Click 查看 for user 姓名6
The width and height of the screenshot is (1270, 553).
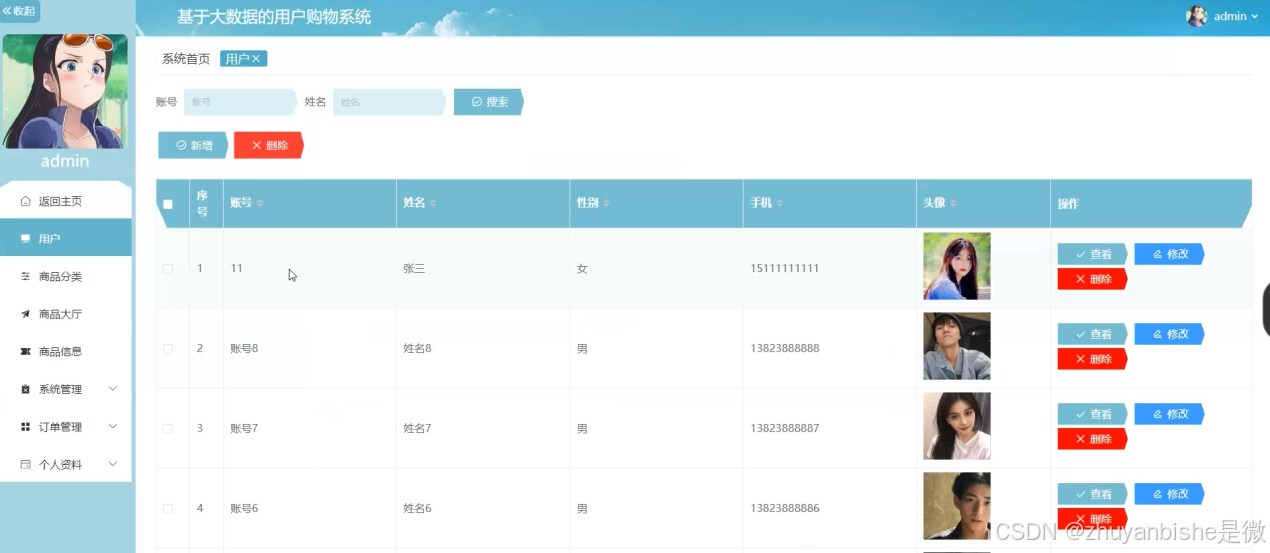[x=1092, y=494]
